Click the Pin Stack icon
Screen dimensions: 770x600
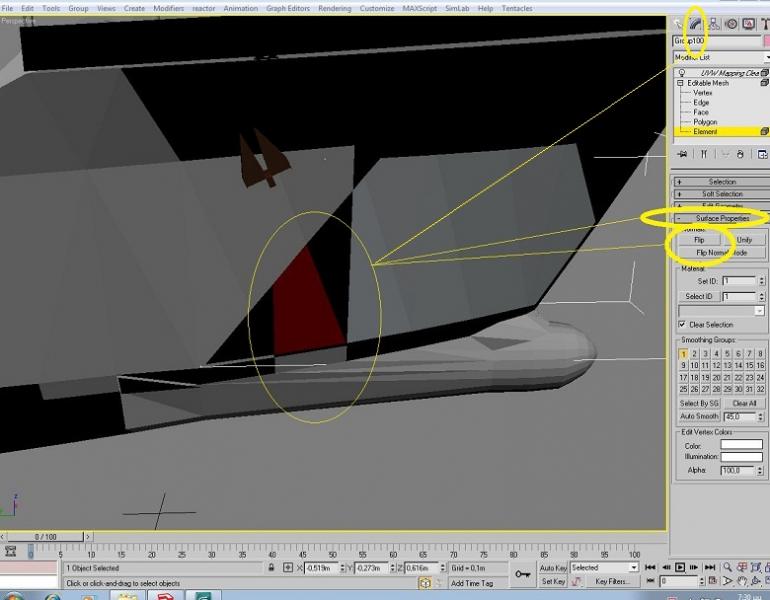pos(682,154)
